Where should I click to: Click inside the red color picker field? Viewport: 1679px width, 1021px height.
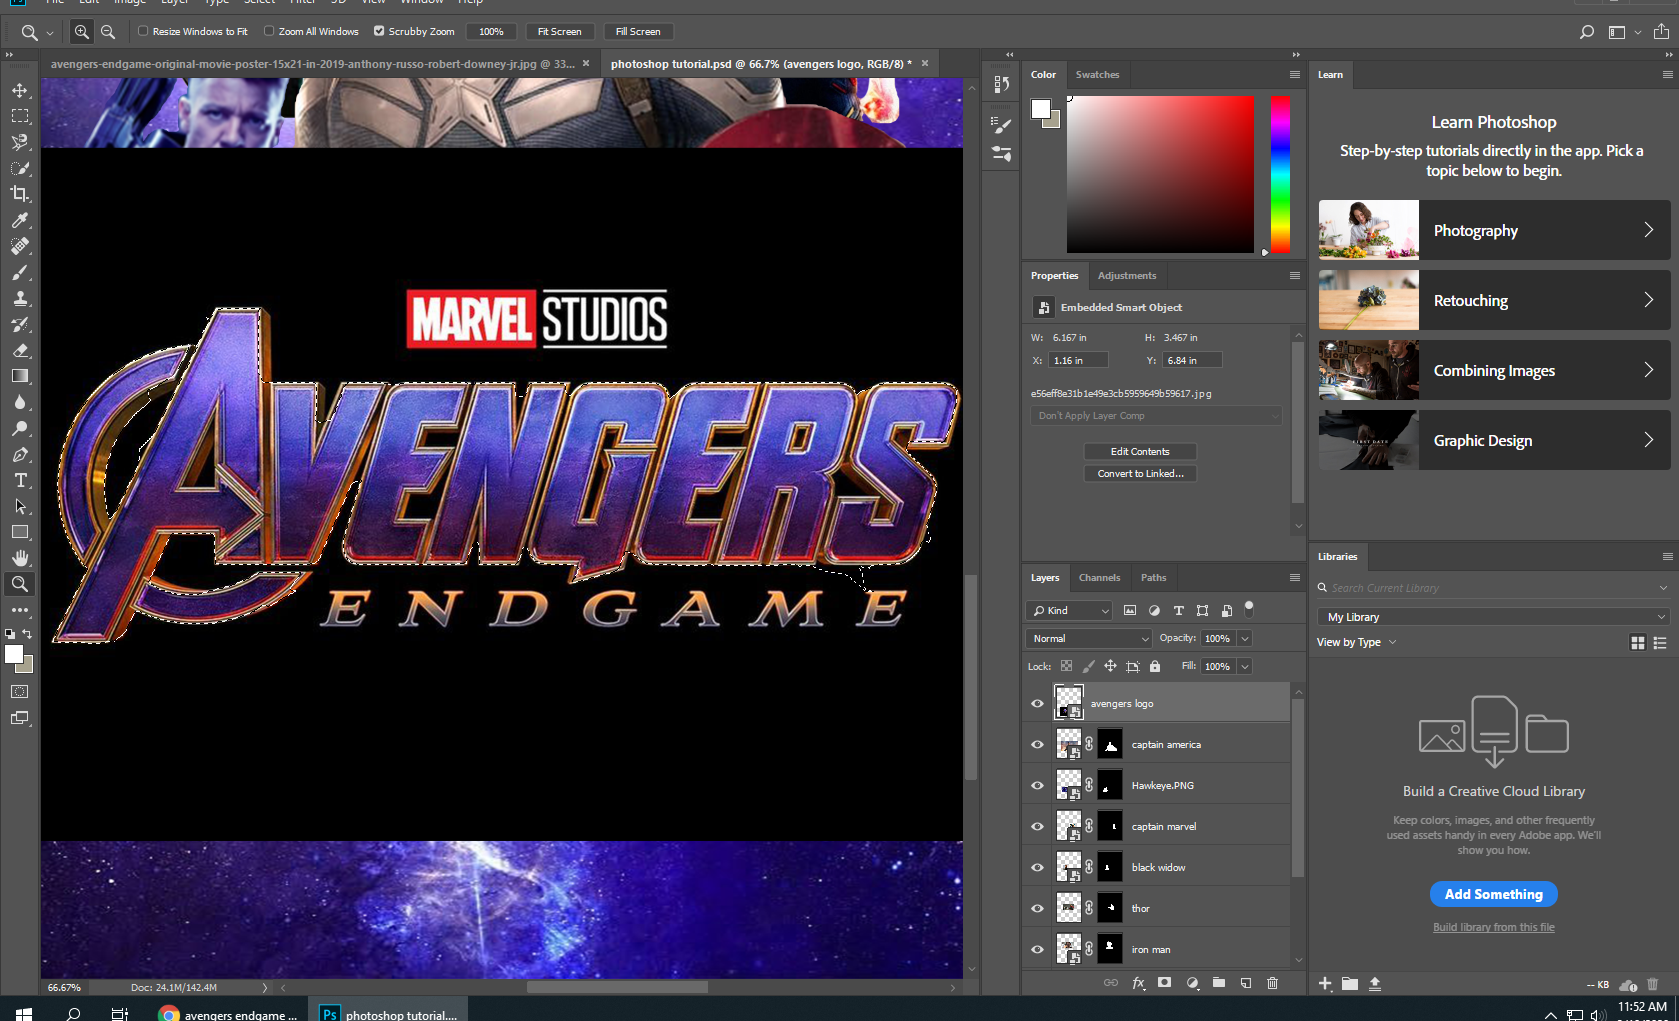click(1160, 174)
